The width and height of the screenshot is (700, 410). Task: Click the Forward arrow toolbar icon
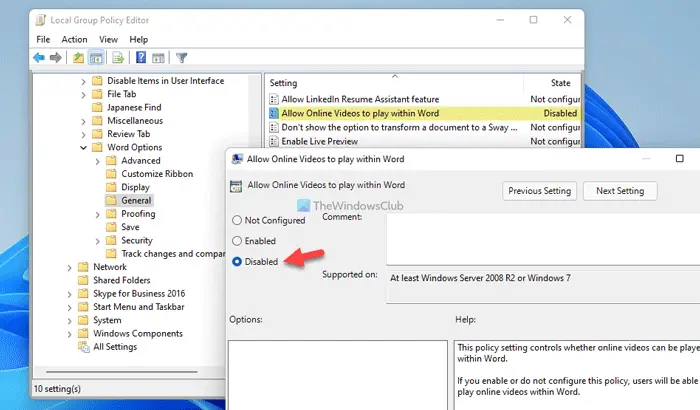(x=55, y=58)
